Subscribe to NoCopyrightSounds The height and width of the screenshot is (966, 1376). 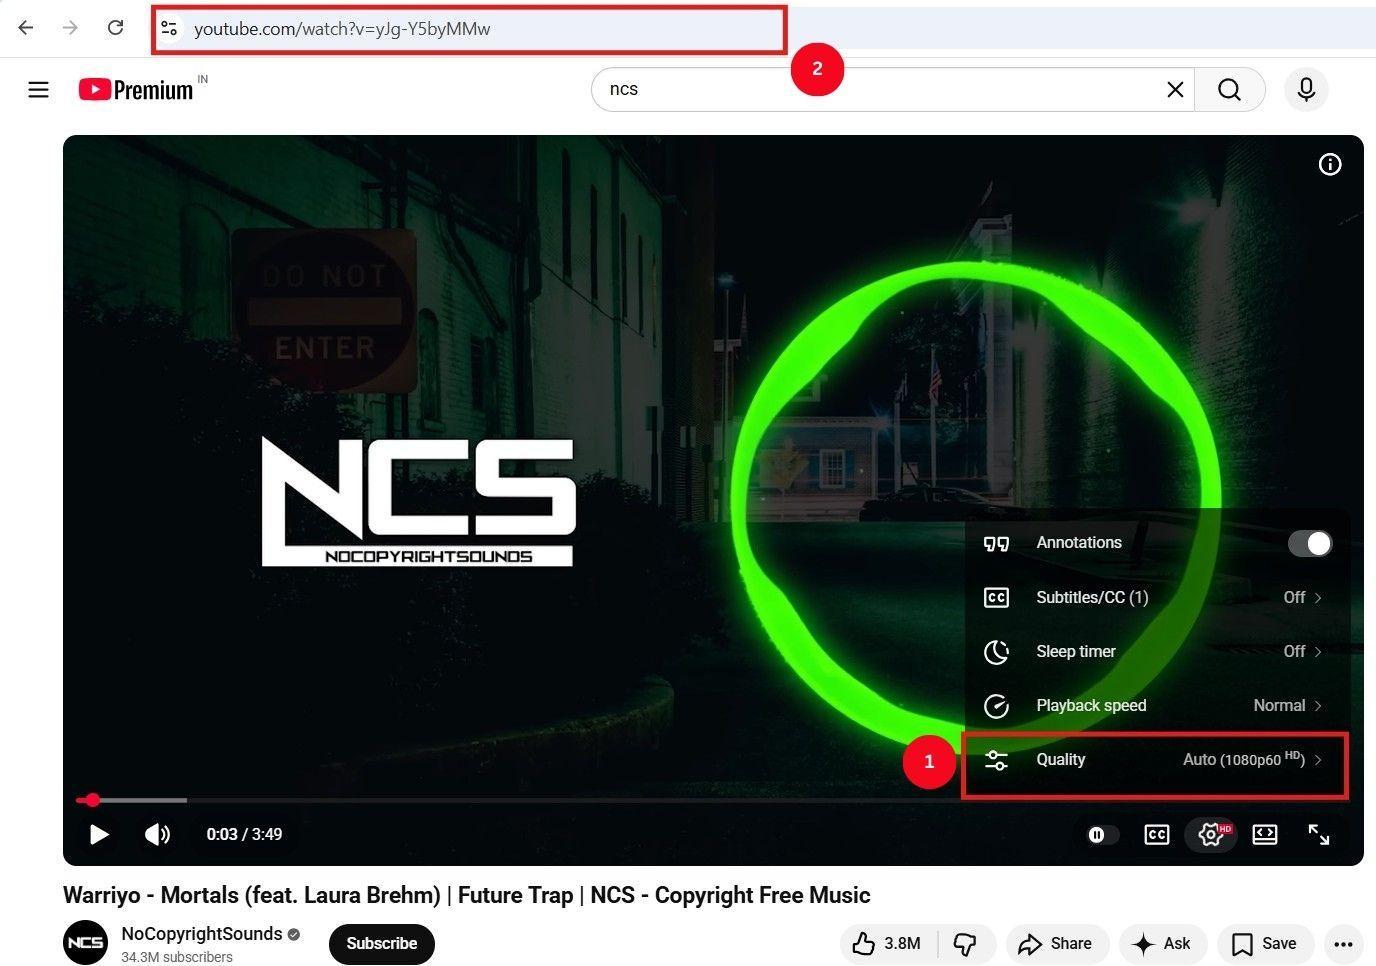[x=381, y=943]
